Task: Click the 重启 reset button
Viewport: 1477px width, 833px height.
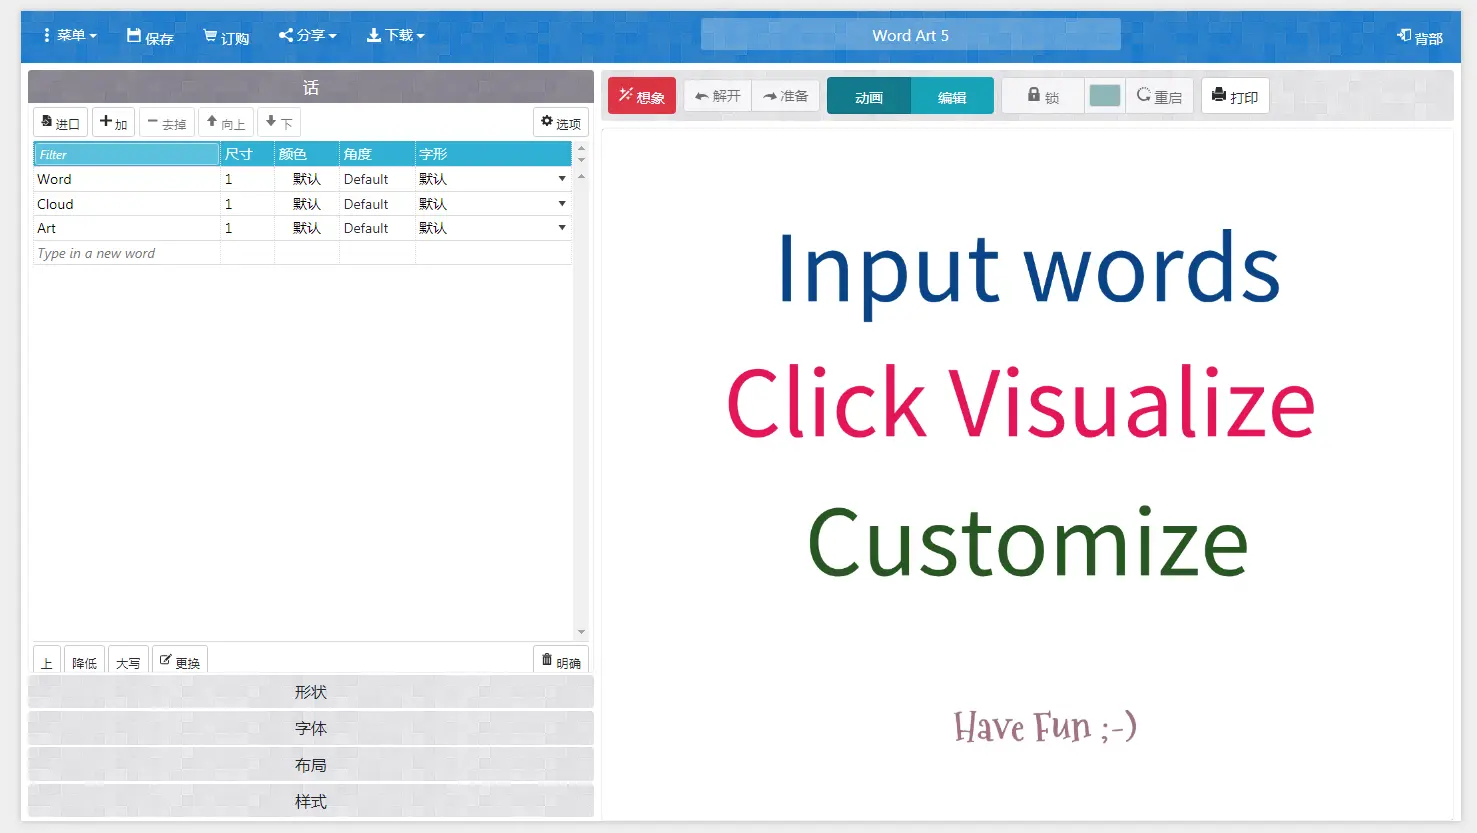Action: point(1160,96)
